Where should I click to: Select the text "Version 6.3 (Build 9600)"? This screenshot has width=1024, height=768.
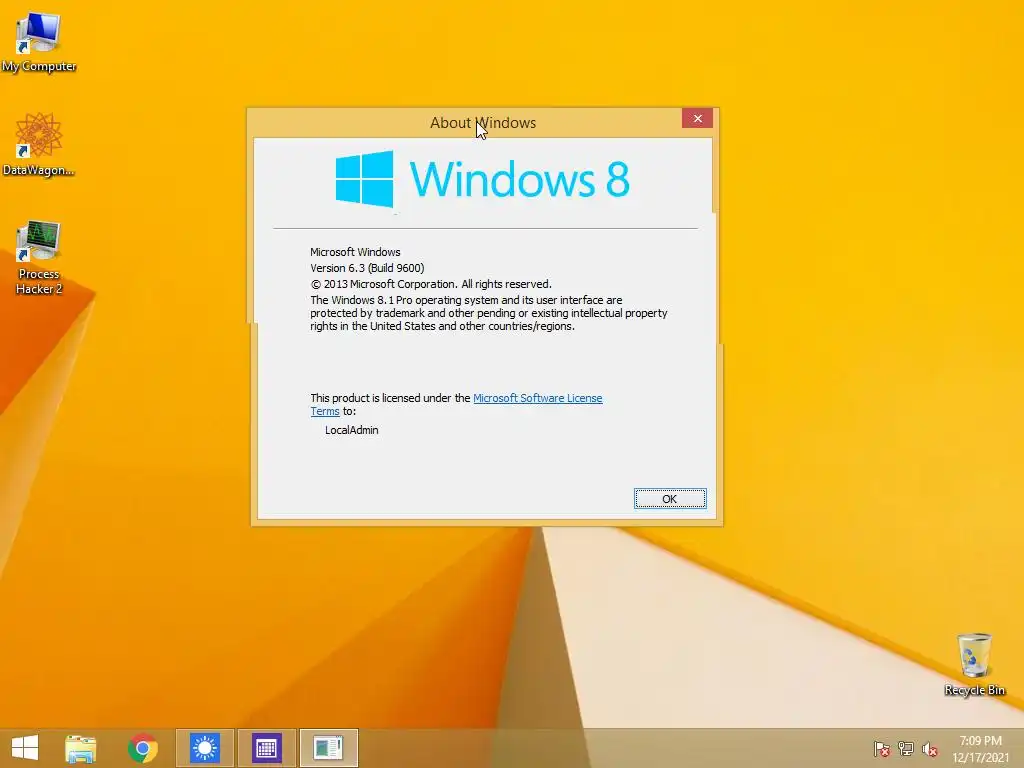pyautogui.click(x=367, y=268)
